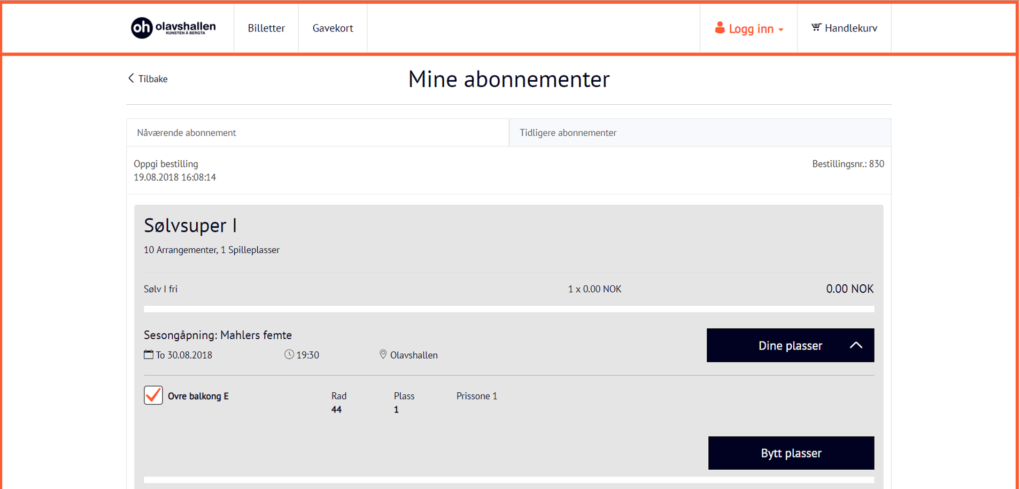Viewport: 1020px width, 489px height.
Task: Click the location pin beside Olavshallen
Action: tap(383, 355)
